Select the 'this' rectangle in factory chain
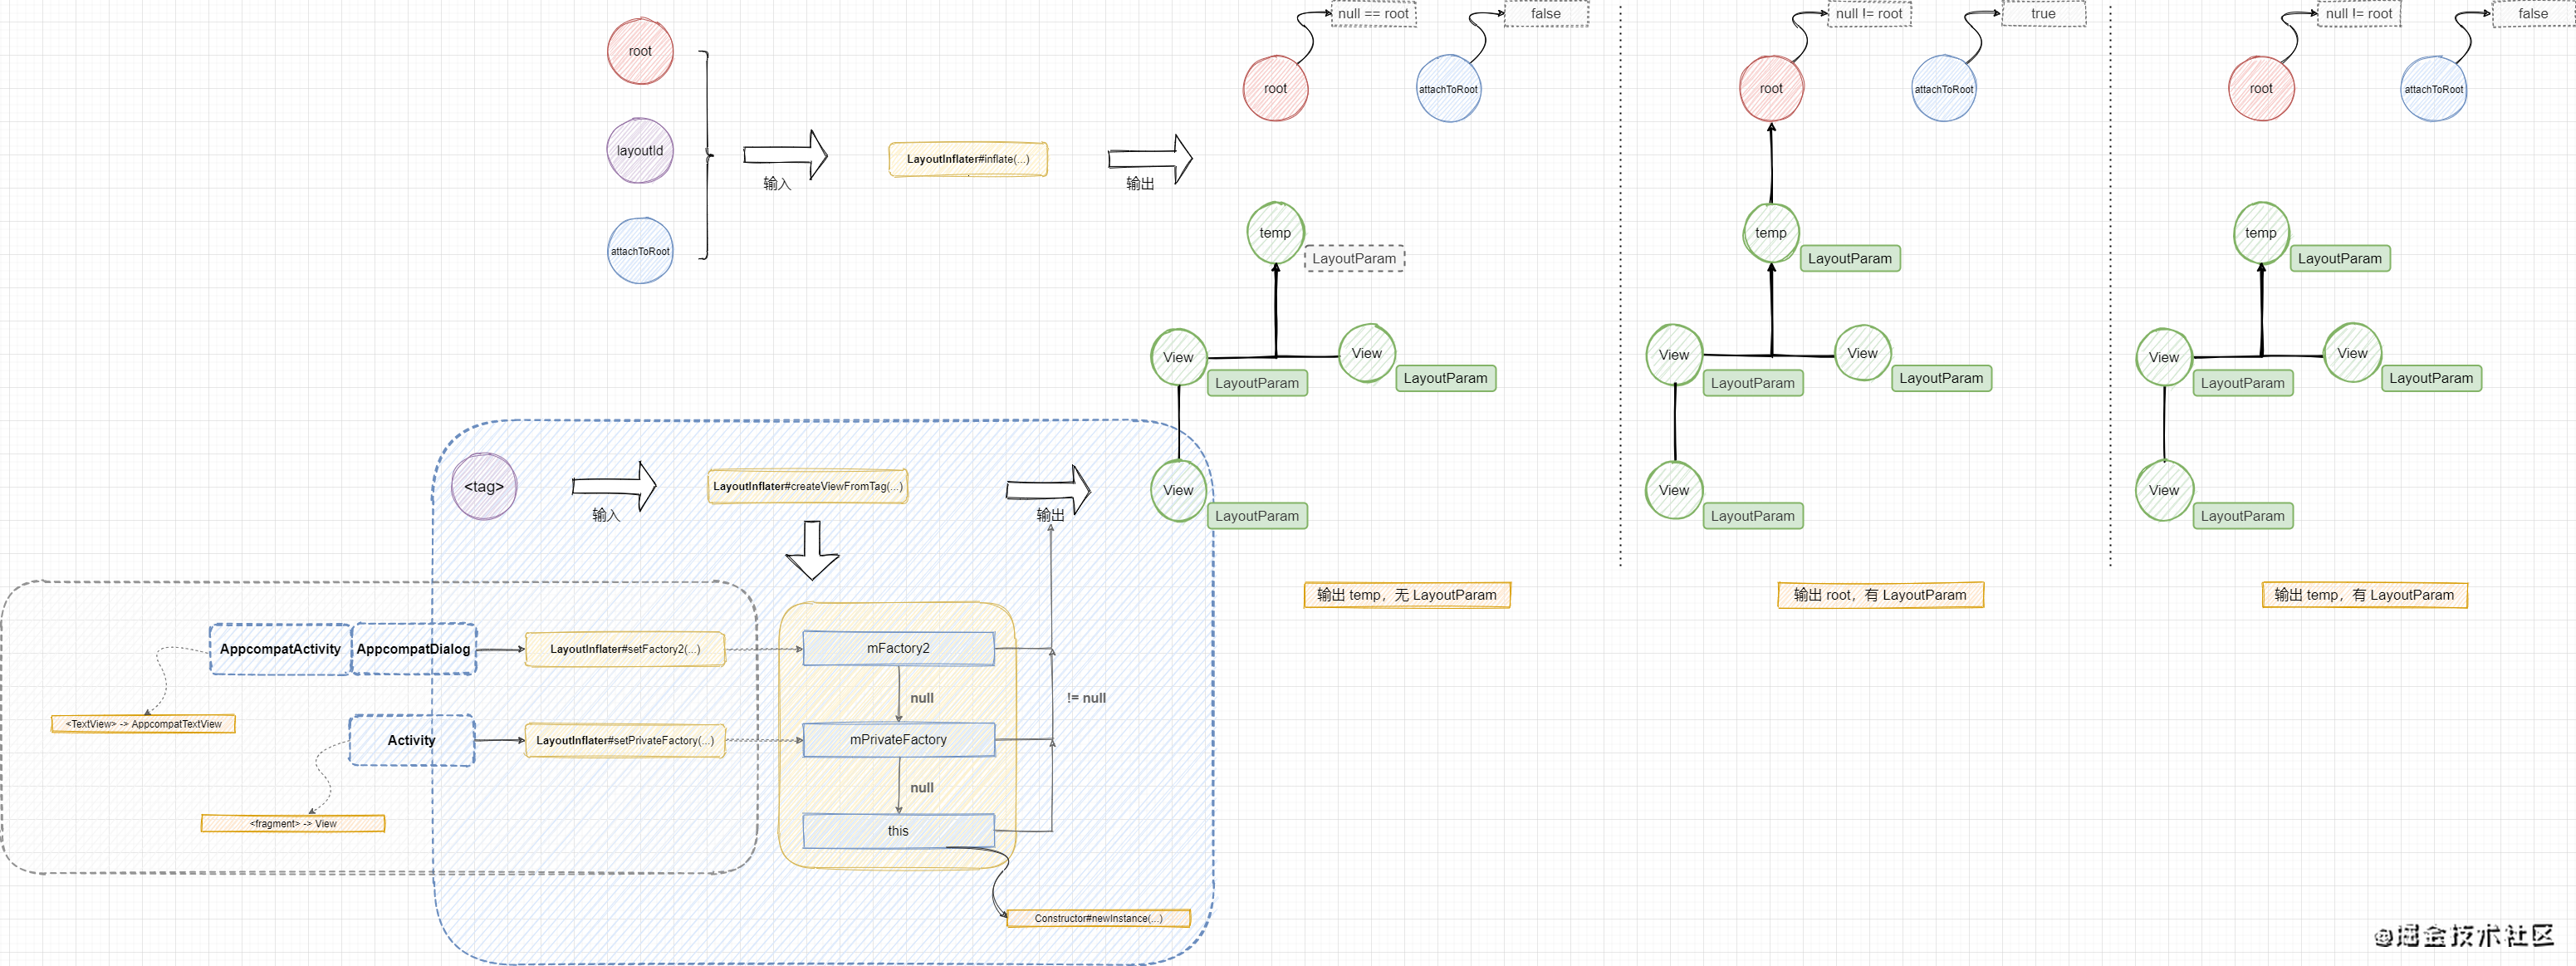2576x966 pixels. (897, 831)
